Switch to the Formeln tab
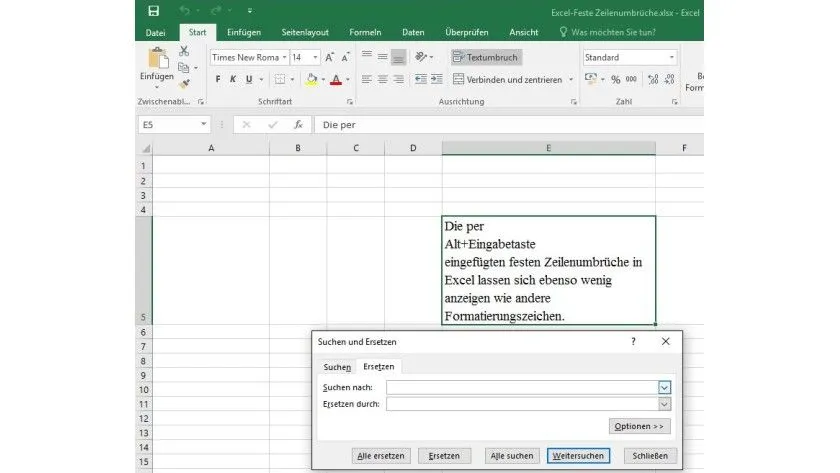 coord(365,33)
